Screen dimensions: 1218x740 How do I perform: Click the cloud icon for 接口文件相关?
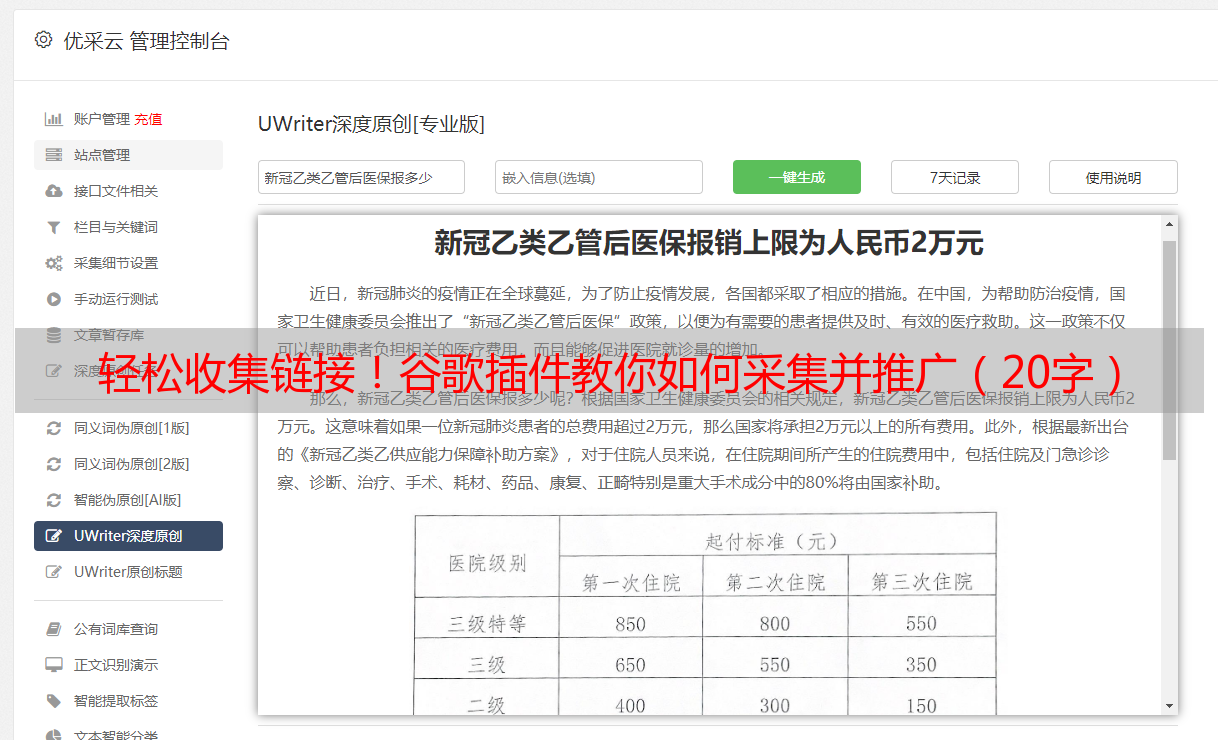coord(54,191)
